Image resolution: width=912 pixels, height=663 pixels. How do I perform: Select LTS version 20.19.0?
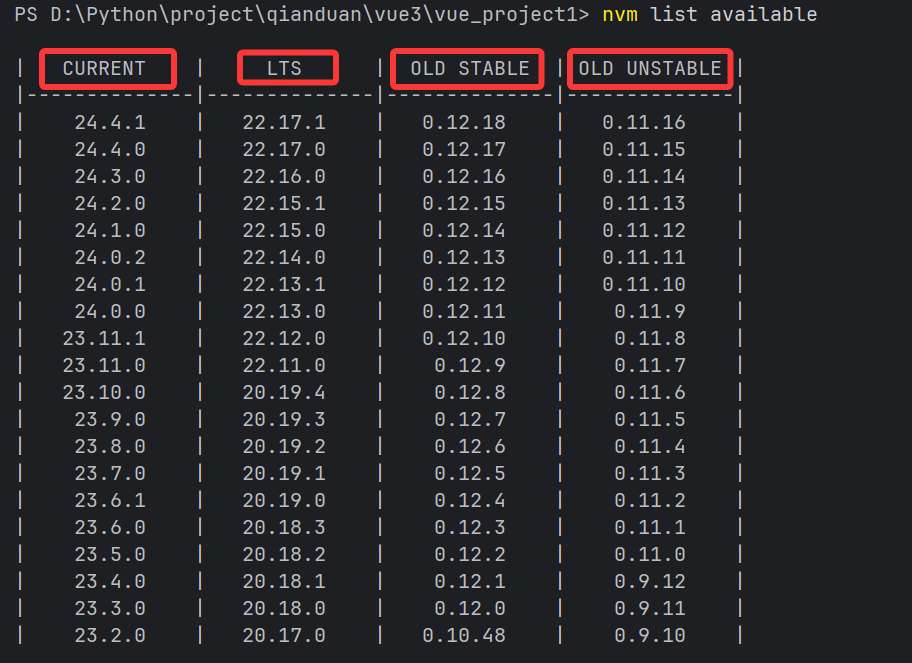click(284, 500)
